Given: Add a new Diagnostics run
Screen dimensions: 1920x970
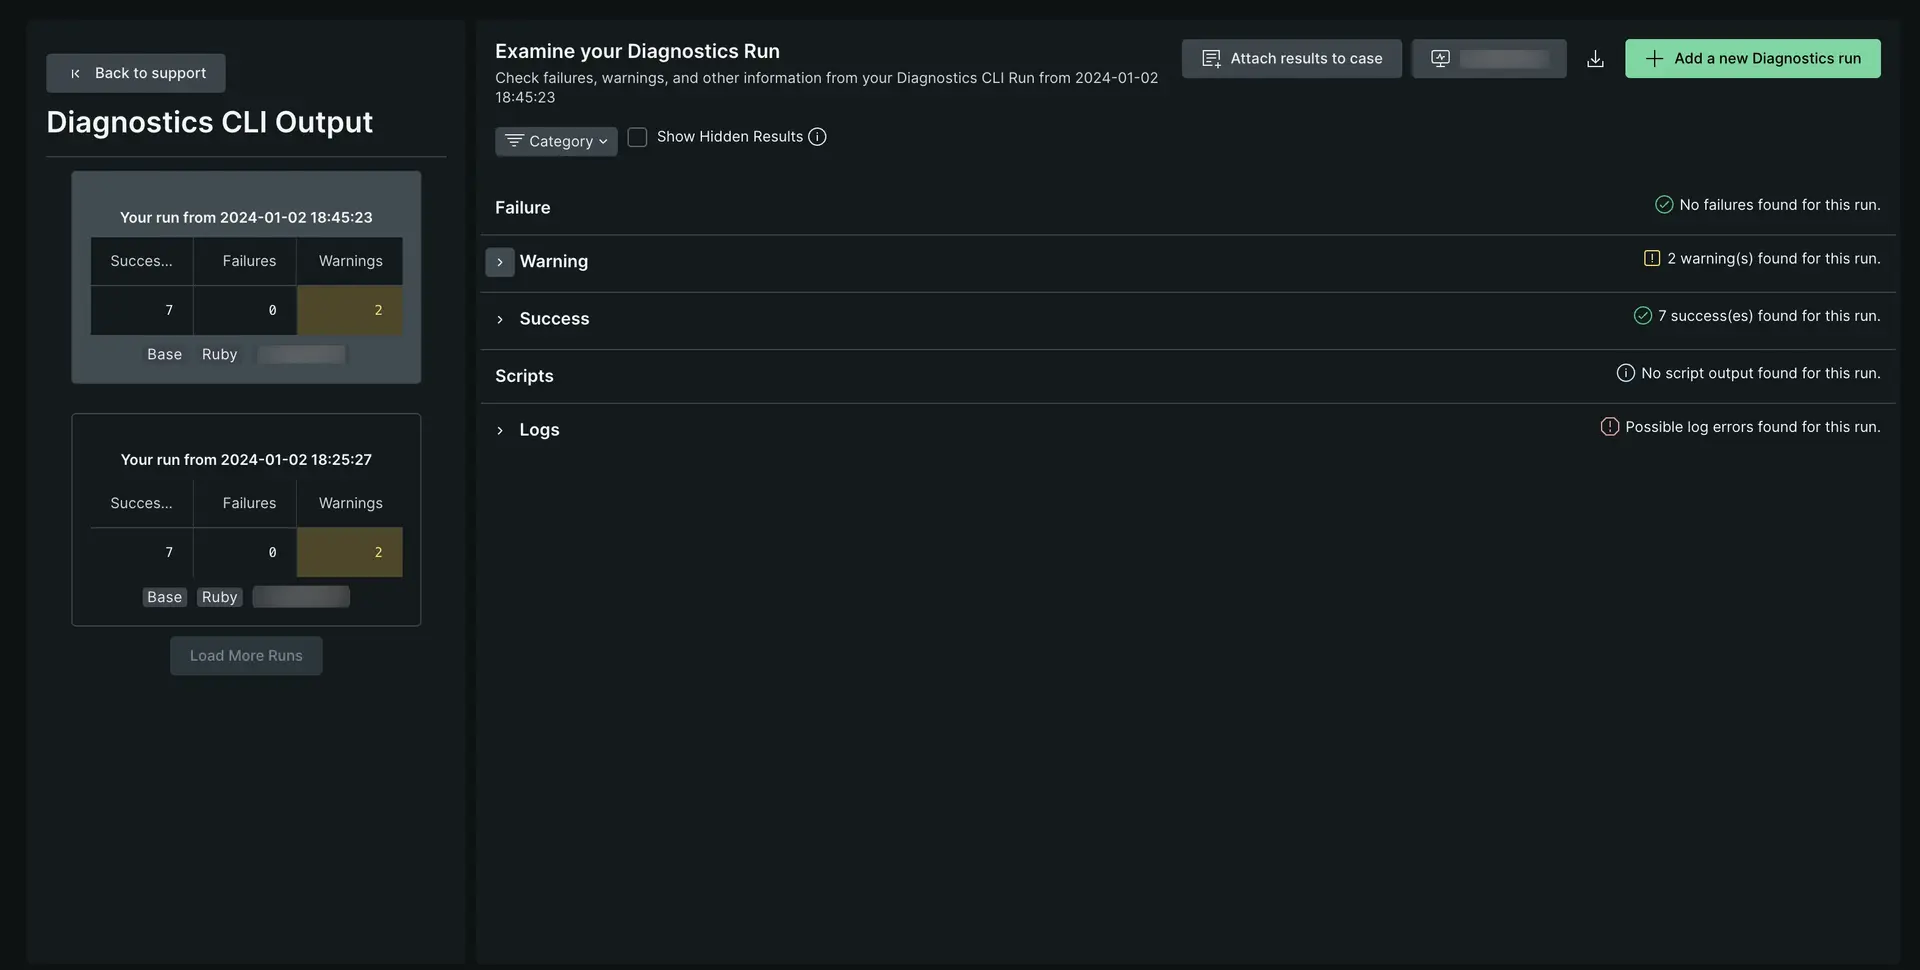Looking at the screenshot, I should point(1752,59).
